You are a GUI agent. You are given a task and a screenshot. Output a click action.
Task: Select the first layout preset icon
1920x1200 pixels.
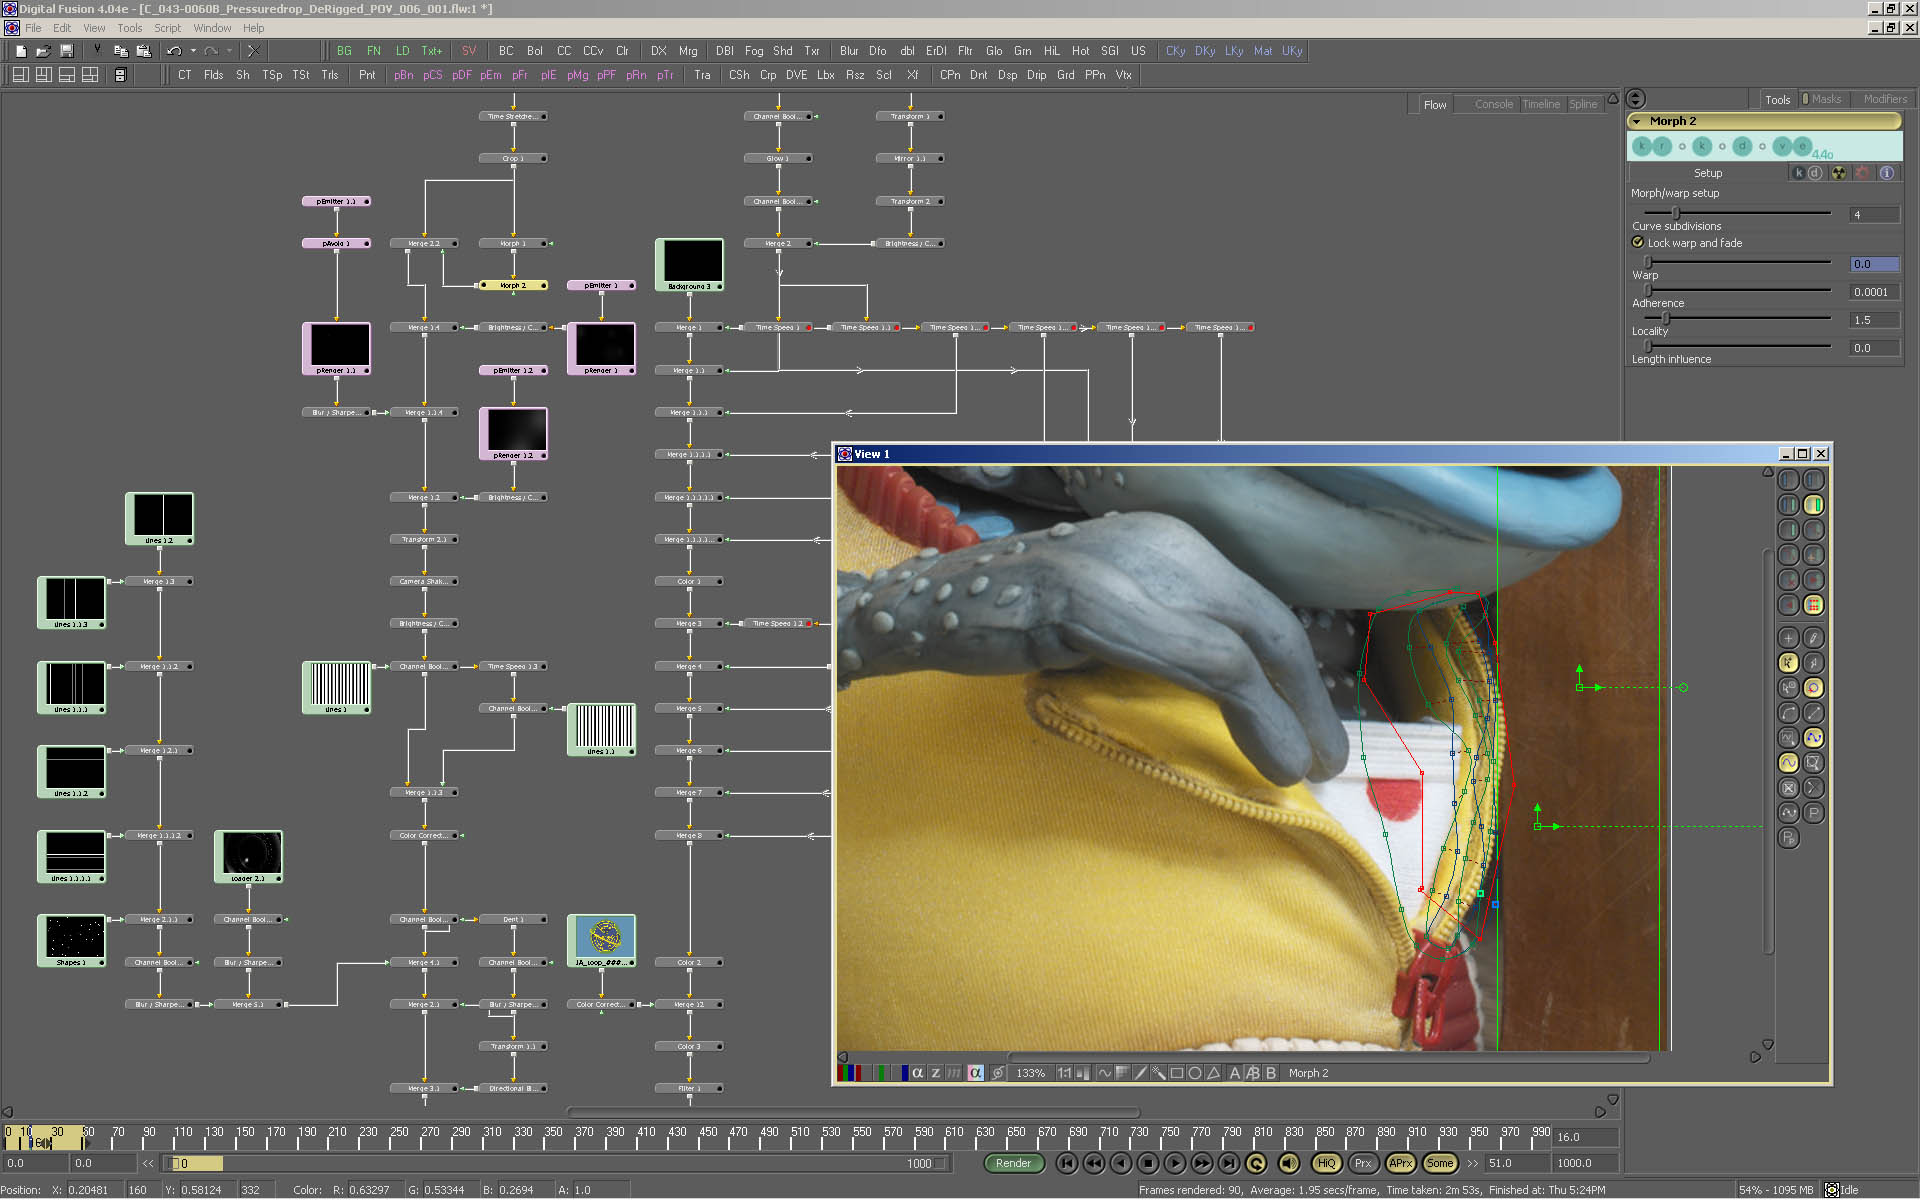coord(20,75)
